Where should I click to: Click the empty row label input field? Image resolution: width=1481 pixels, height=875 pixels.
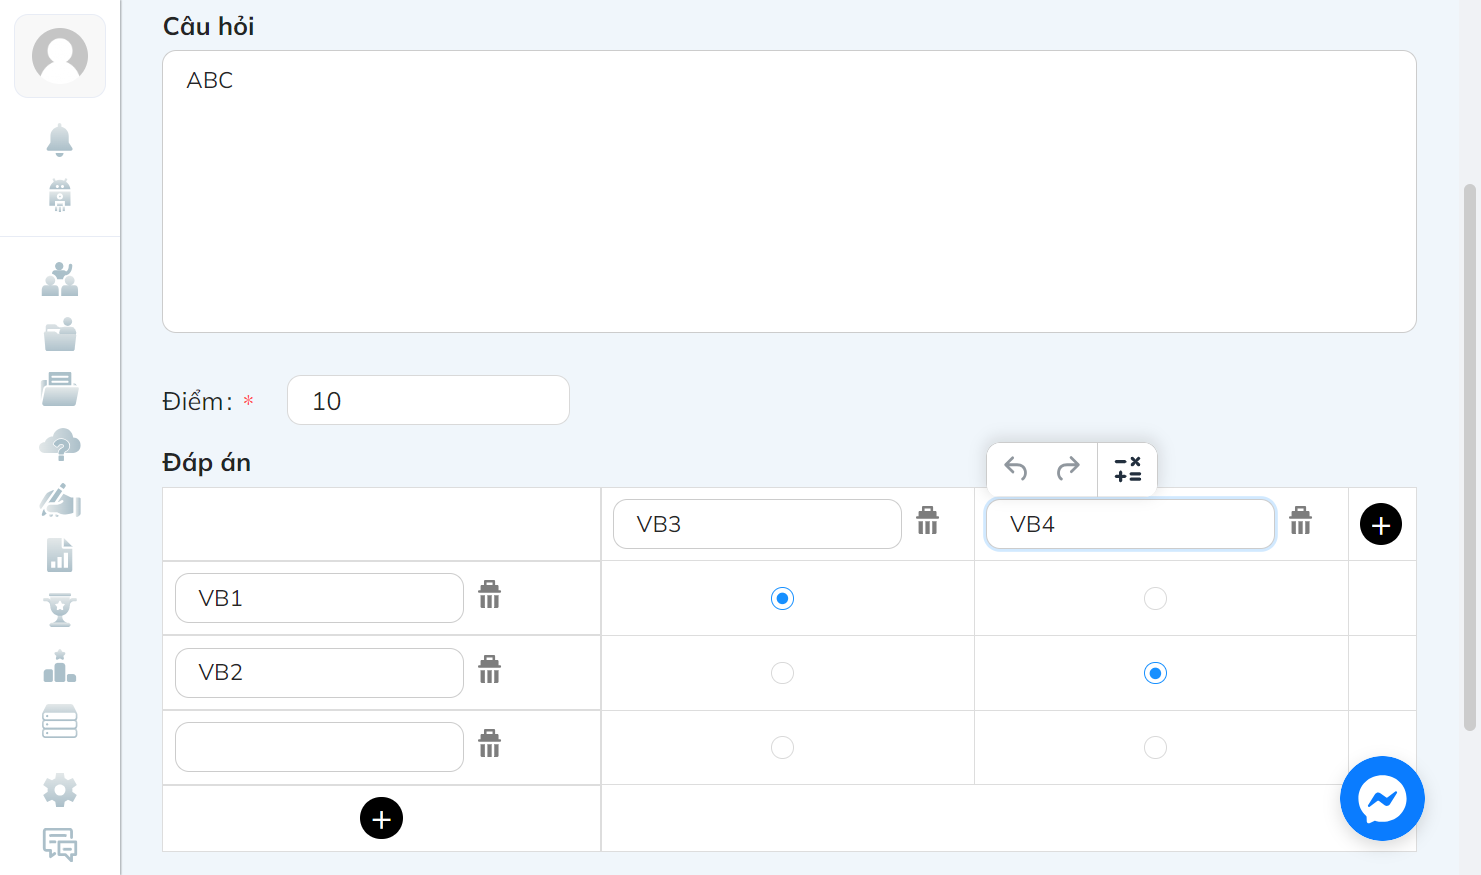[319, 747]
